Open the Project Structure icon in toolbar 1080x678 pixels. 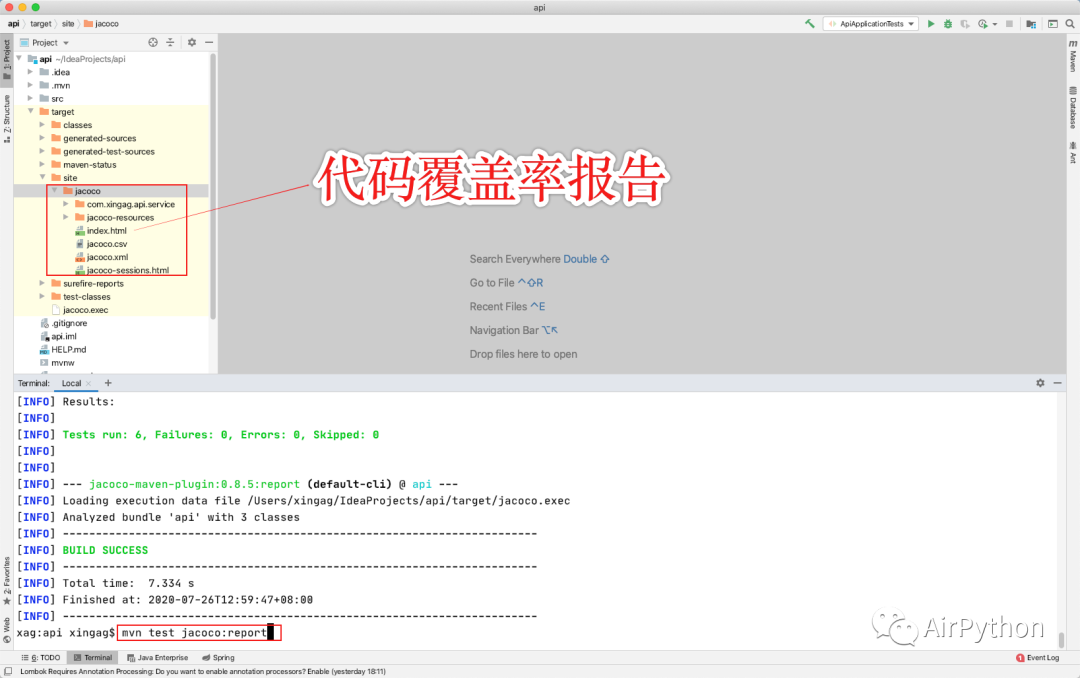1031,23
